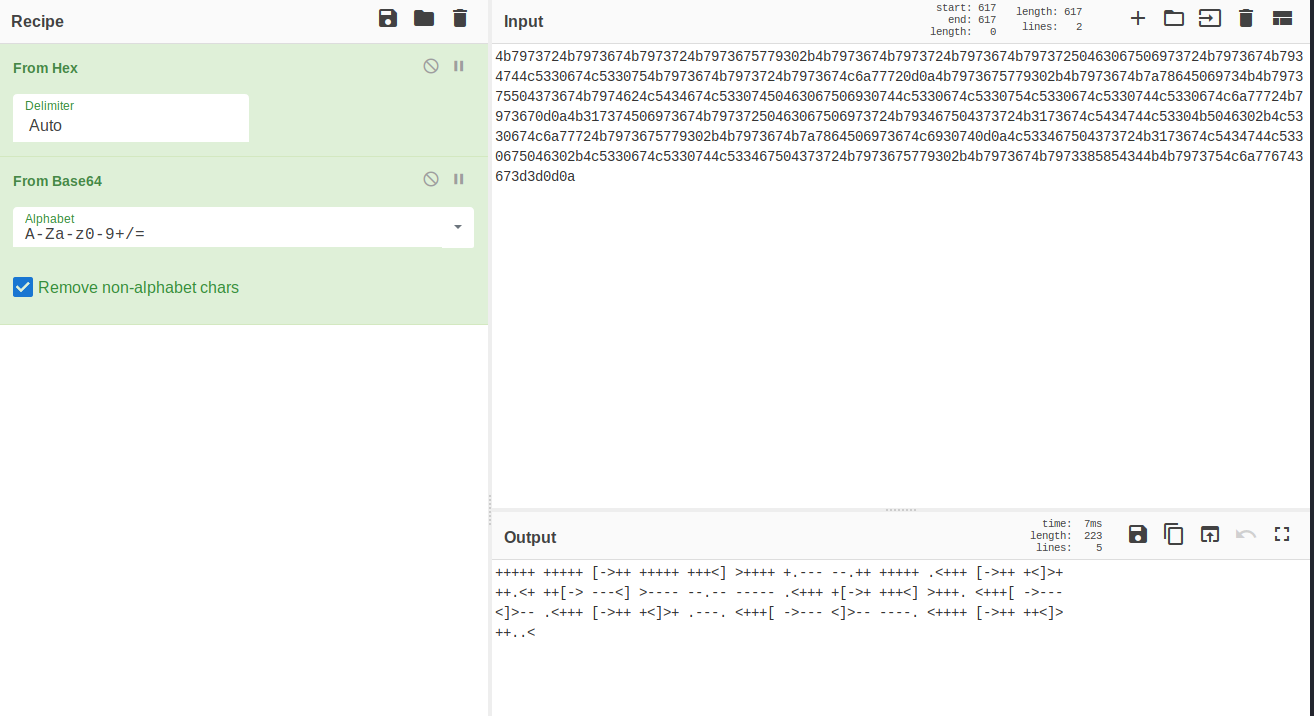Disable the From Hex operation
The width and height of the screenshot is (1314, 716).
pyautogui.click(x=431, y=66)
